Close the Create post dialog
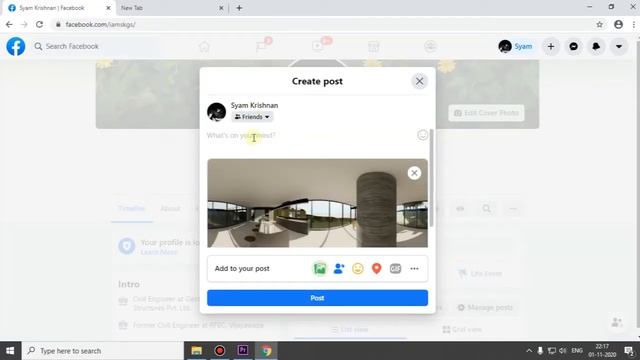The height and width of the screenshot is (360, 640). point(419,81)
